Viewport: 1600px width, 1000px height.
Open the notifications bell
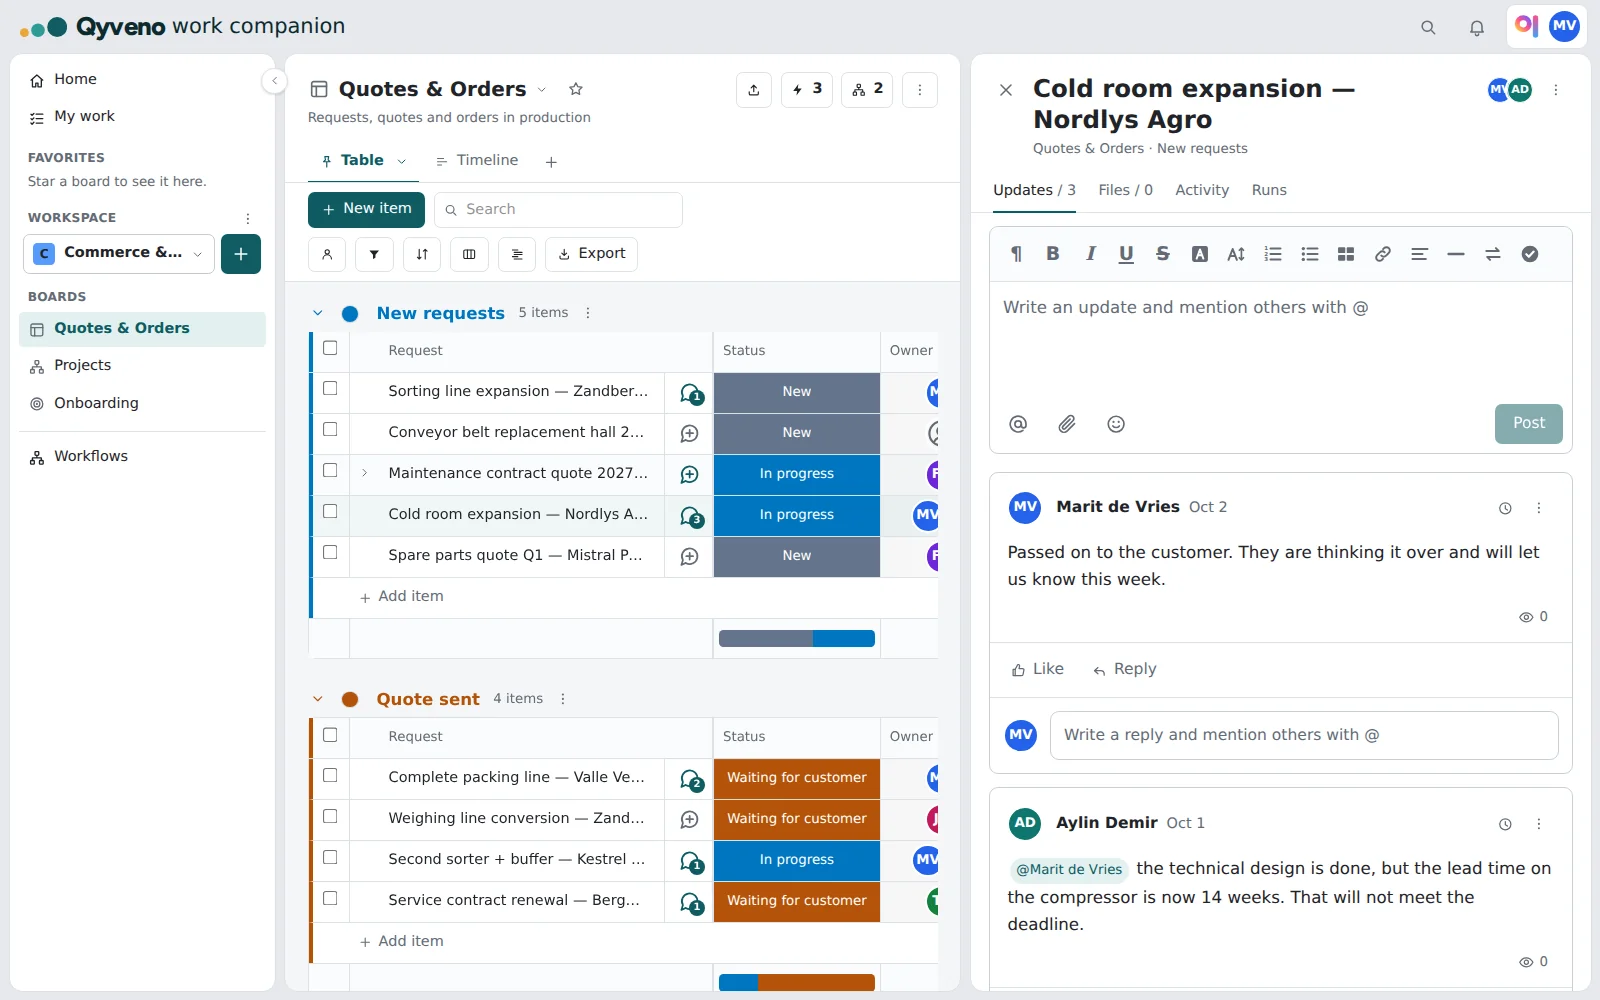[x=1477, y=28]
